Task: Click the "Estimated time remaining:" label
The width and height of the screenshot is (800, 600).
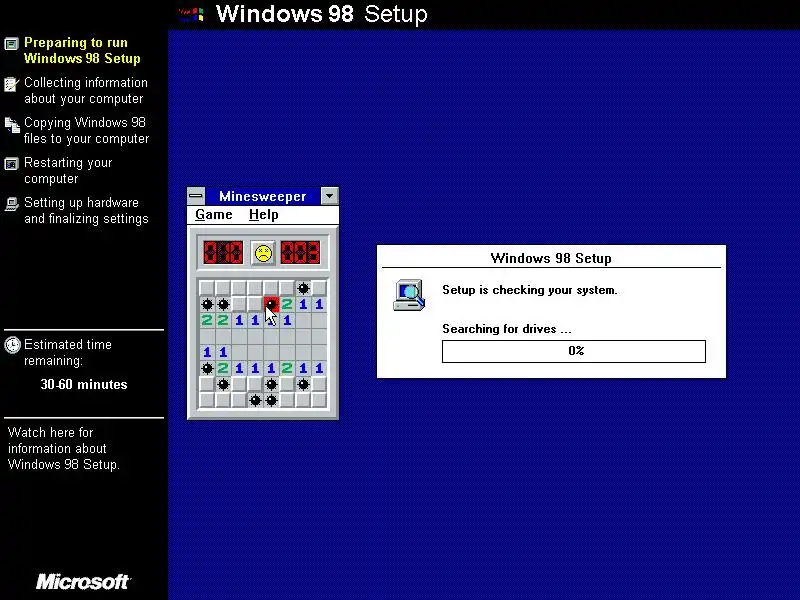Action: tap(68, 353)
